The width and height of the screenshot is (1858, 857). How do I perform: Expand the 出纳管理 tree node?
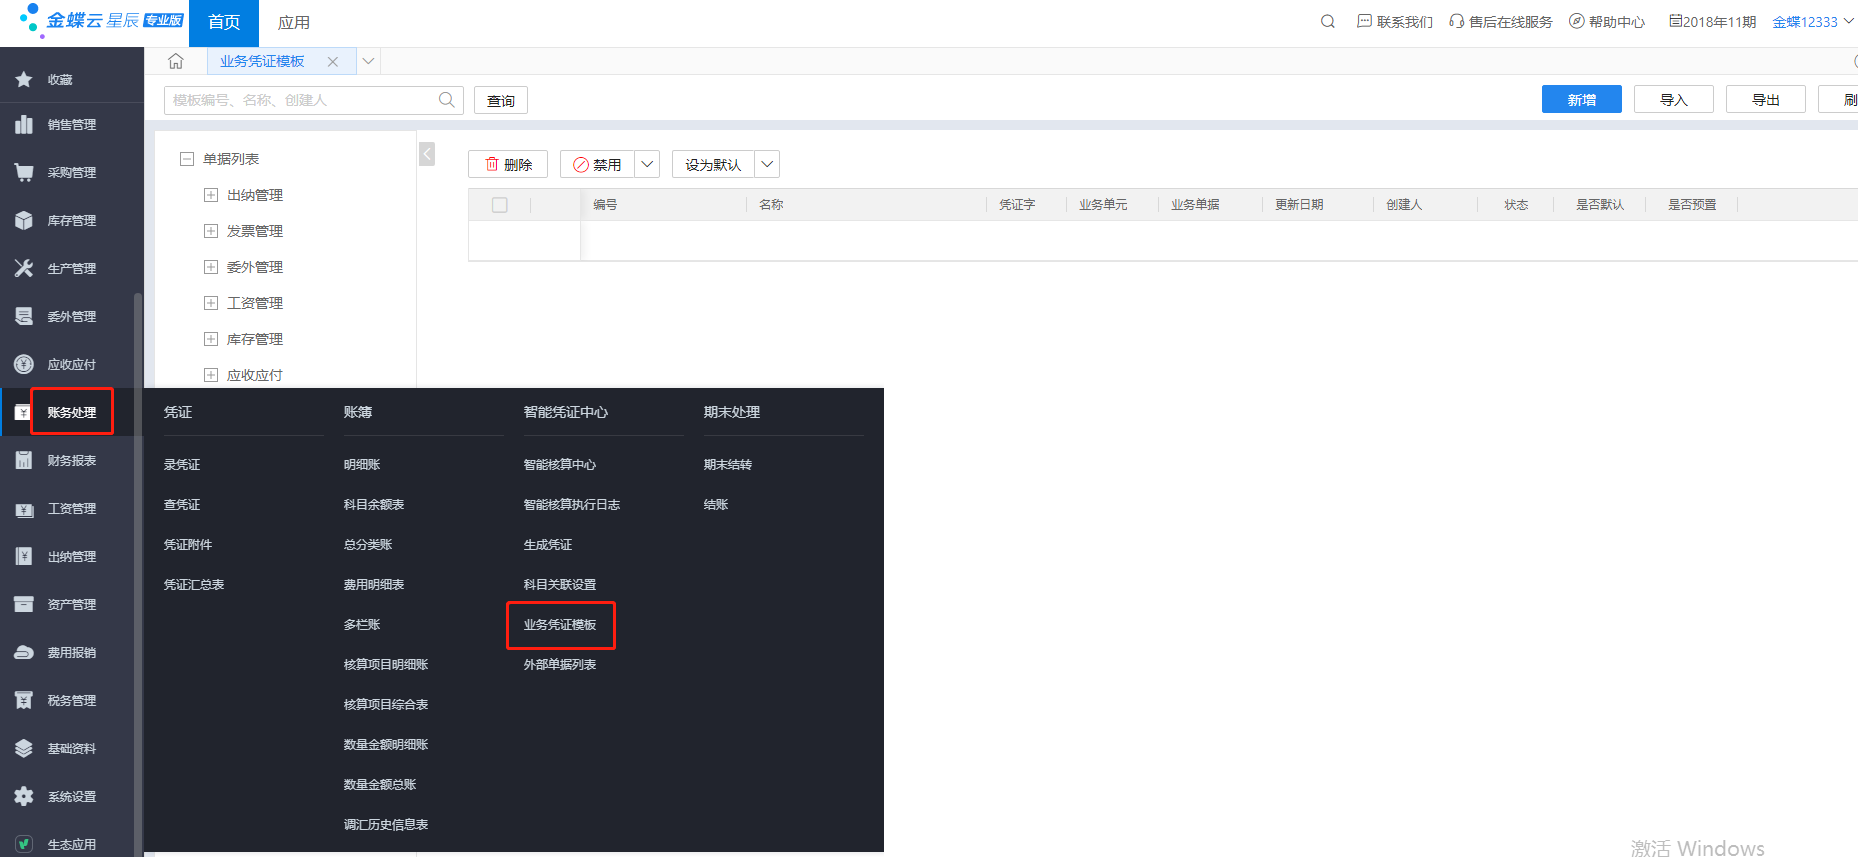[x=211, y=195]
